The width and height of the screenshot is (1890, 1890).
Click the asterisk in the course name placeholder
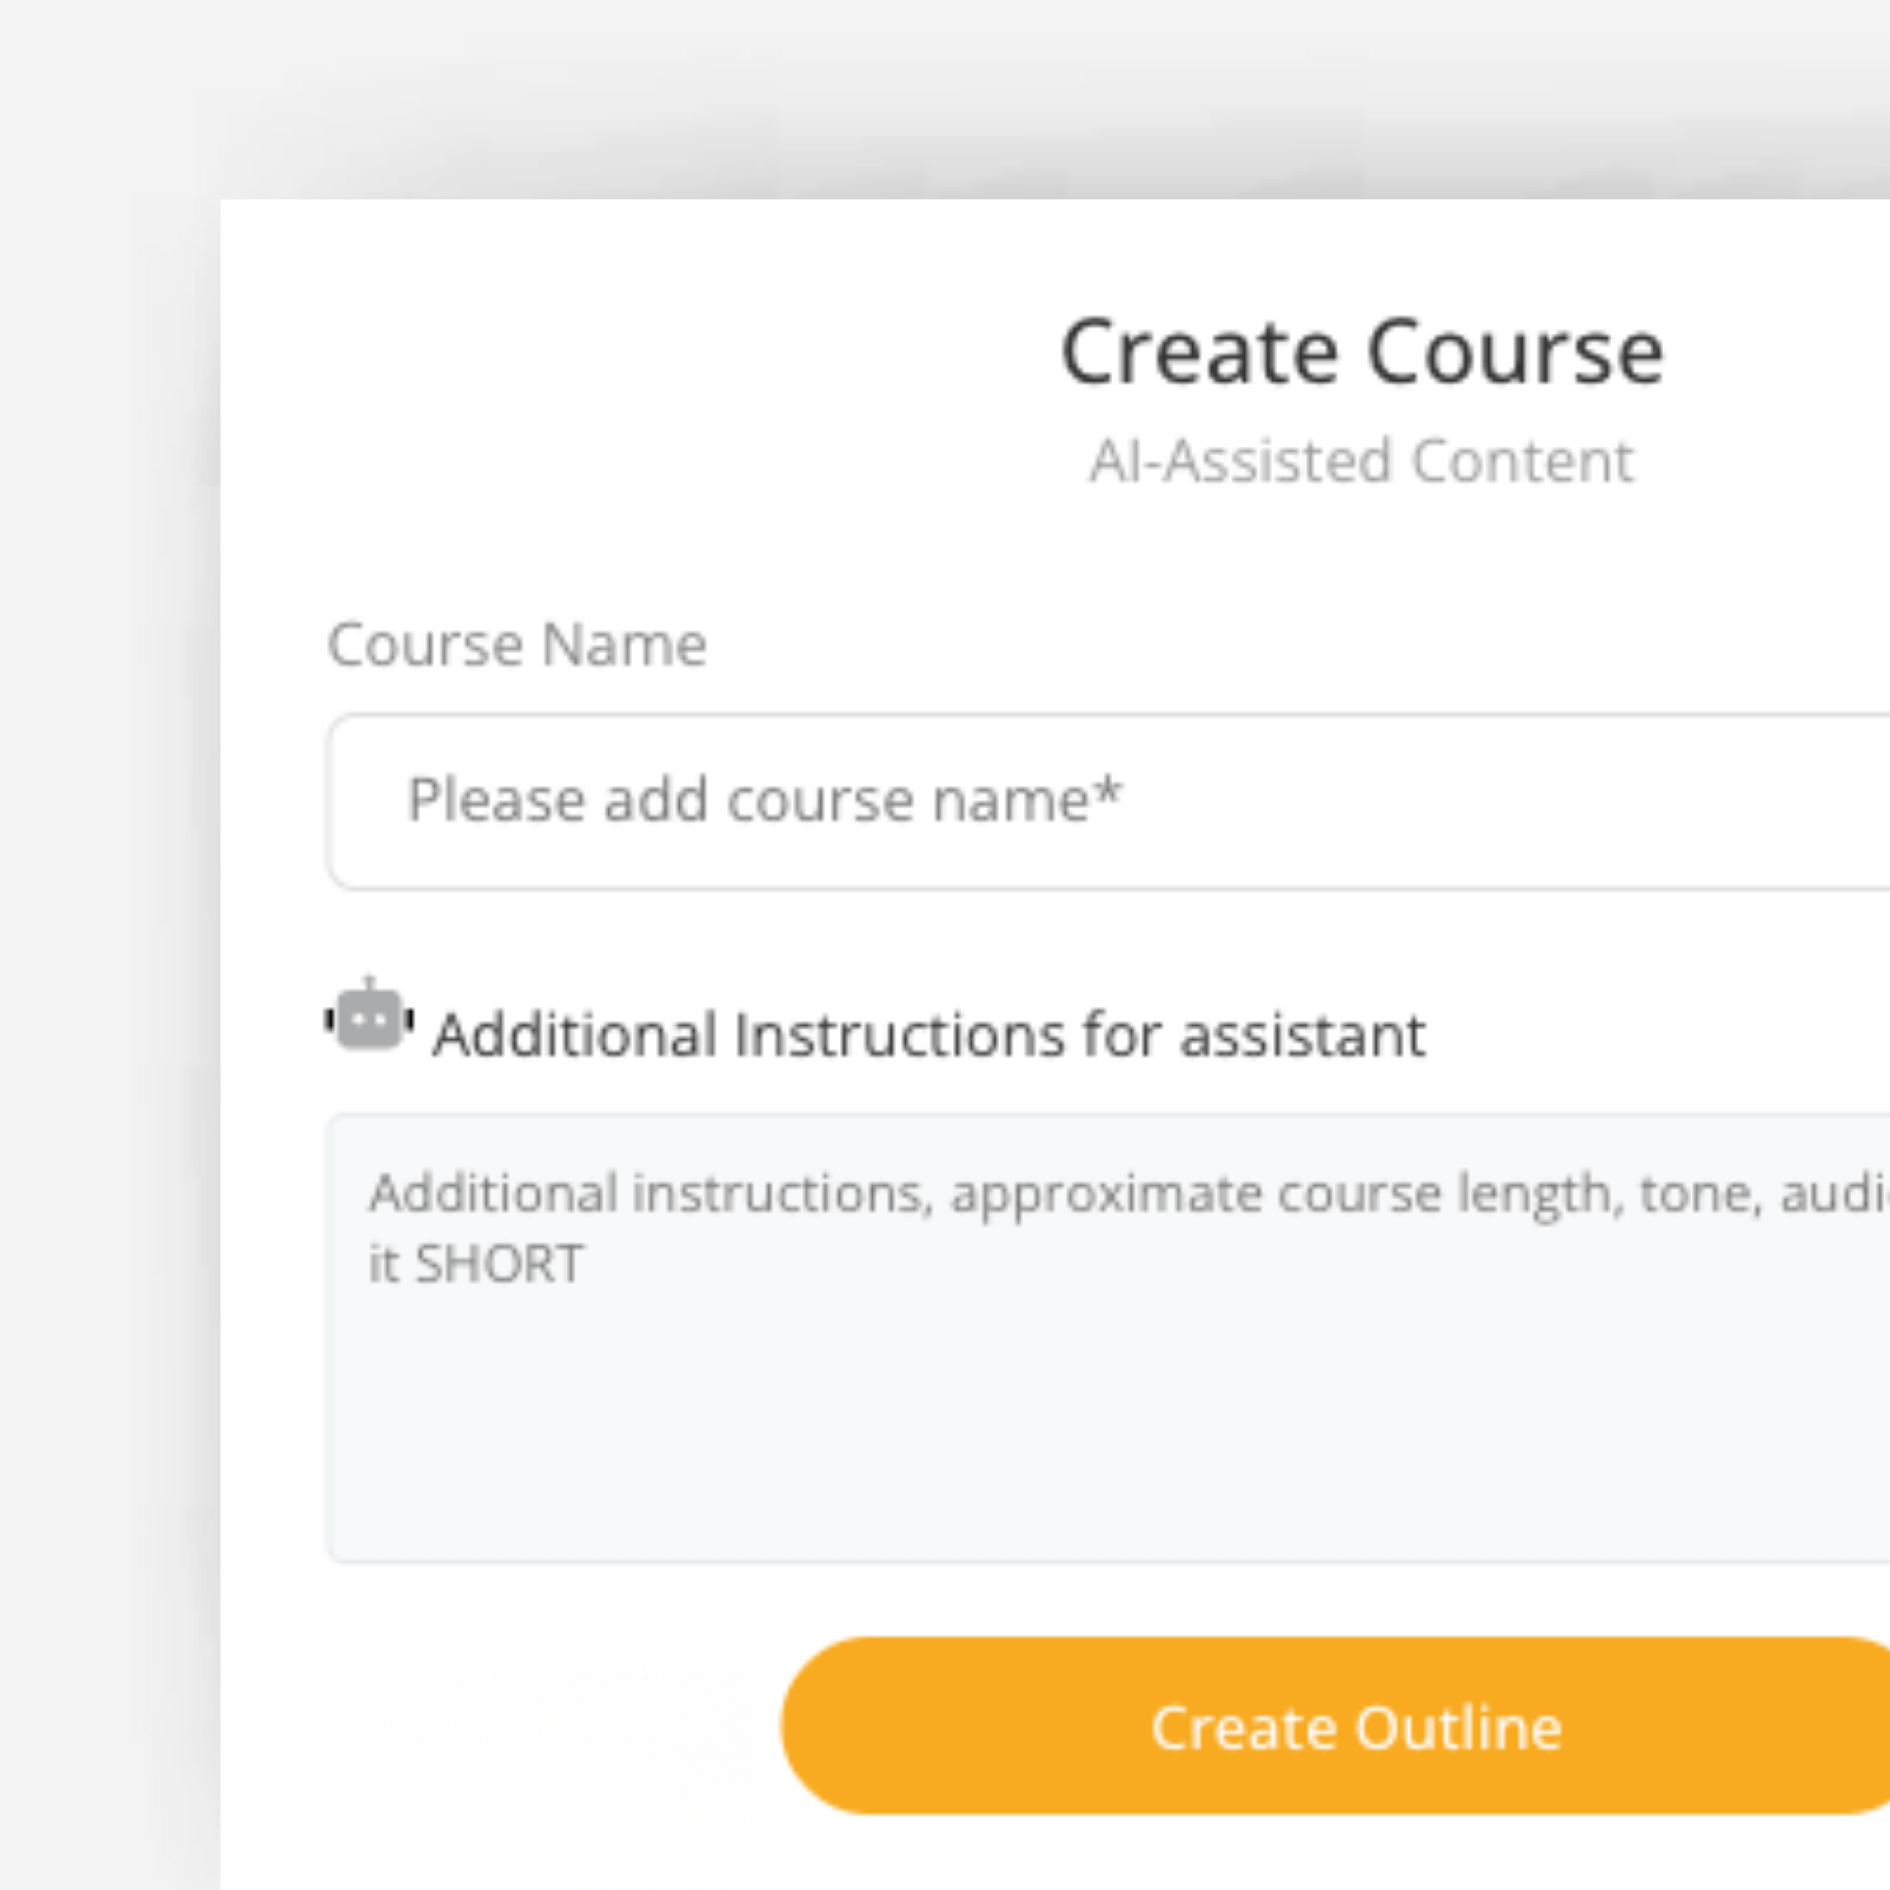click(x=1107, y=793)
